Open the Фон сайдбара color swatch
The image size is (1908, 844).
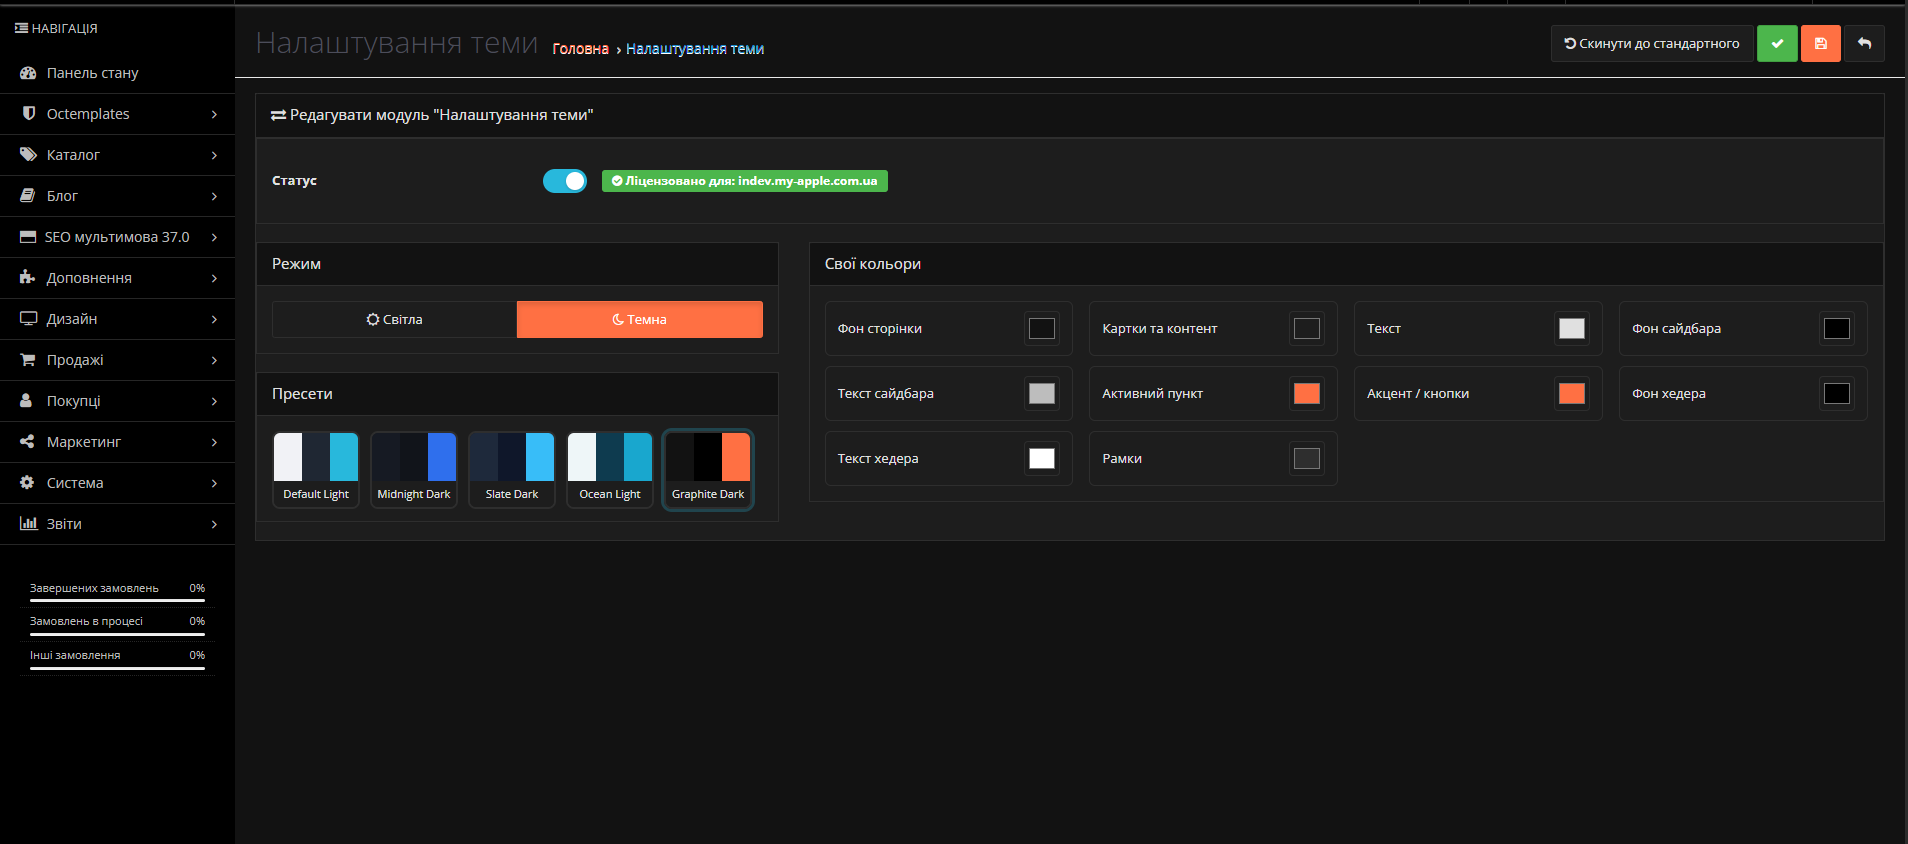[1837, 329]
